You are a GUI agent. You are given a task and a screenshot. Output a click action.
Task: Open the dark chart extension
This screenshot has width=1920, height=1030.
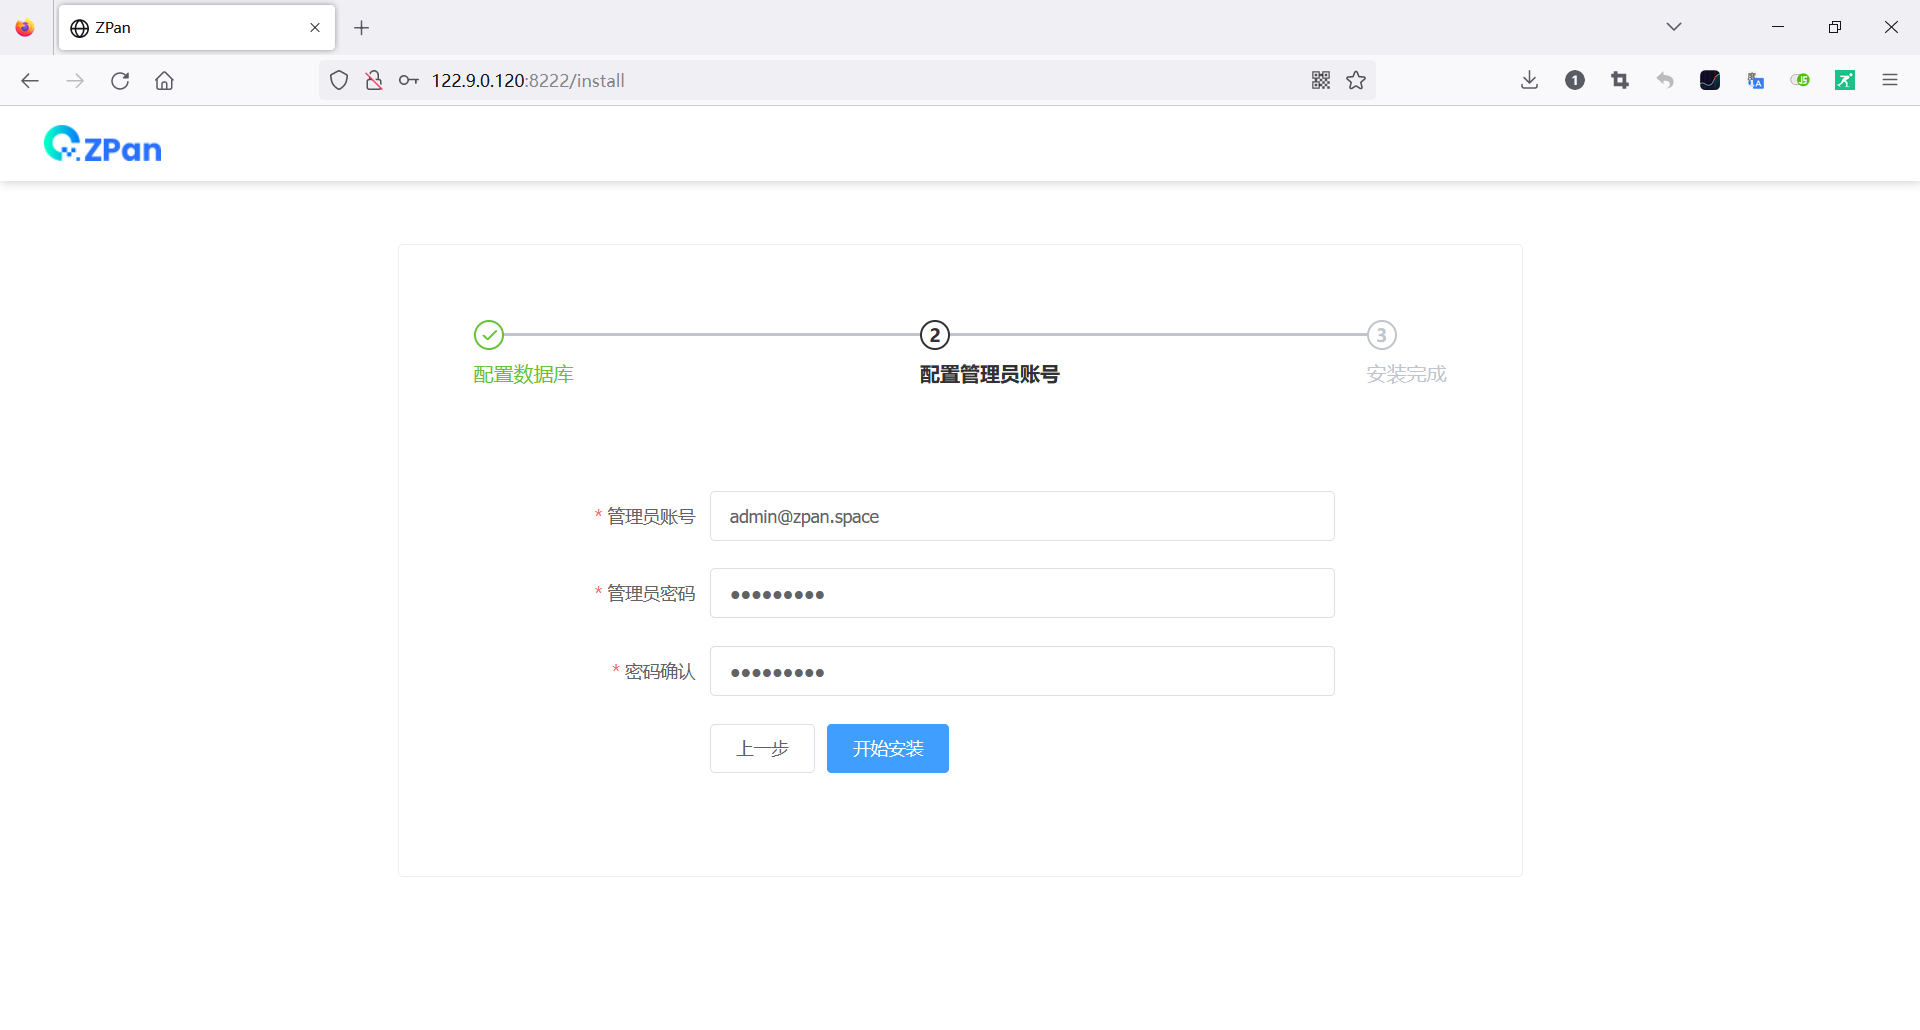(x=1710, y=80)
